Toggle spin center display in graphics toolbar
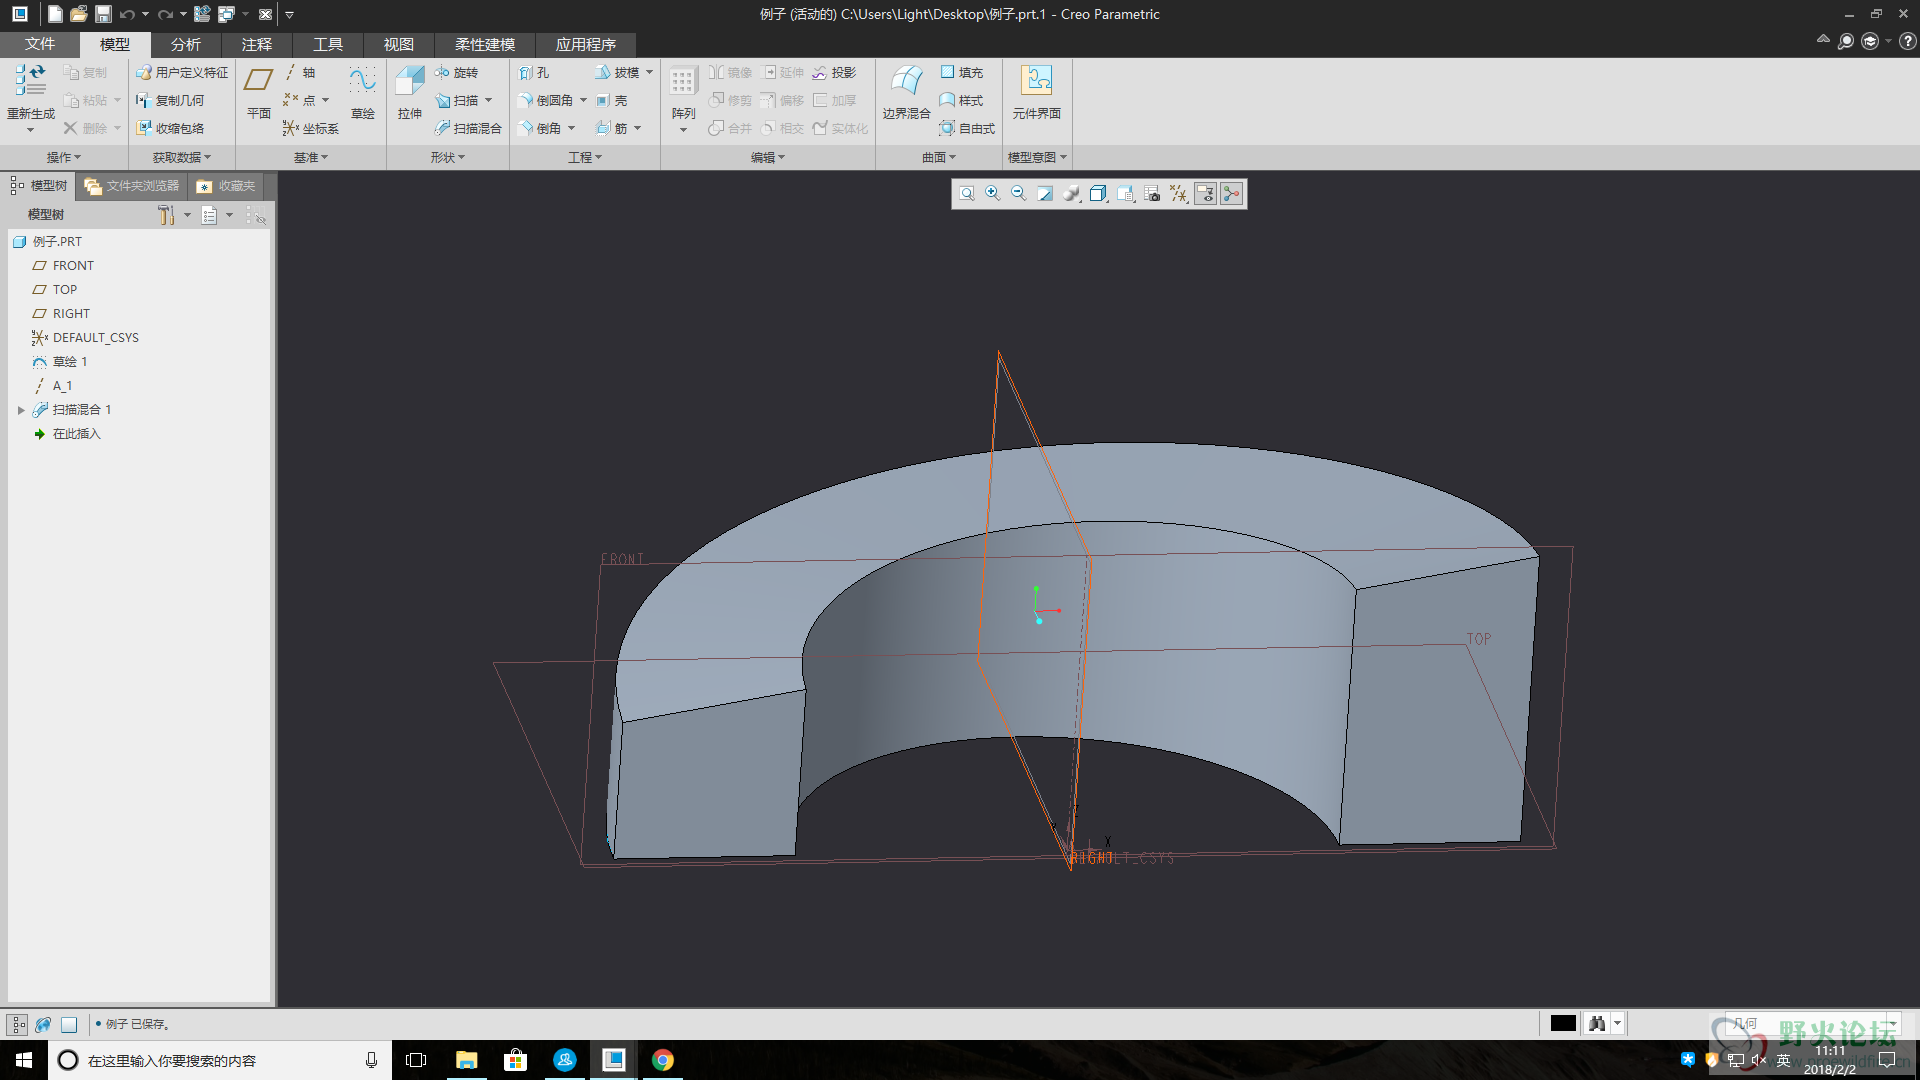 point(1232,194)
